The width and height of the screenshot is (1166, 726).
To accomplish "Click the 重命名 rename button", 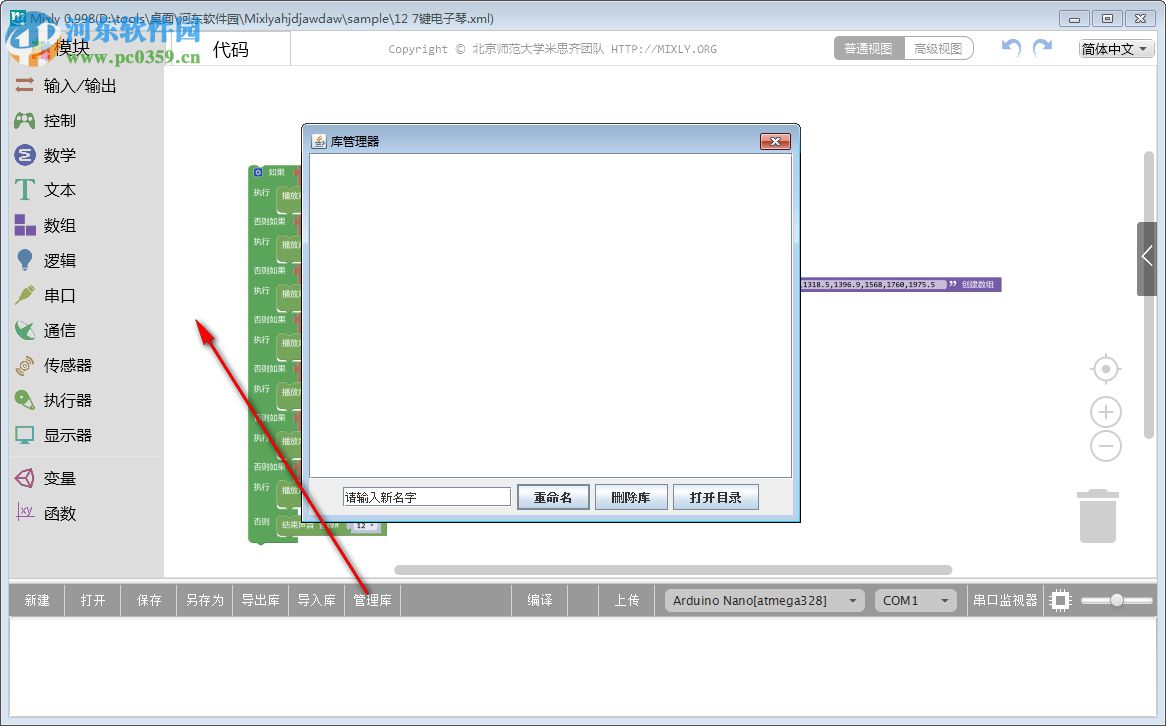I will click(553, 496).
